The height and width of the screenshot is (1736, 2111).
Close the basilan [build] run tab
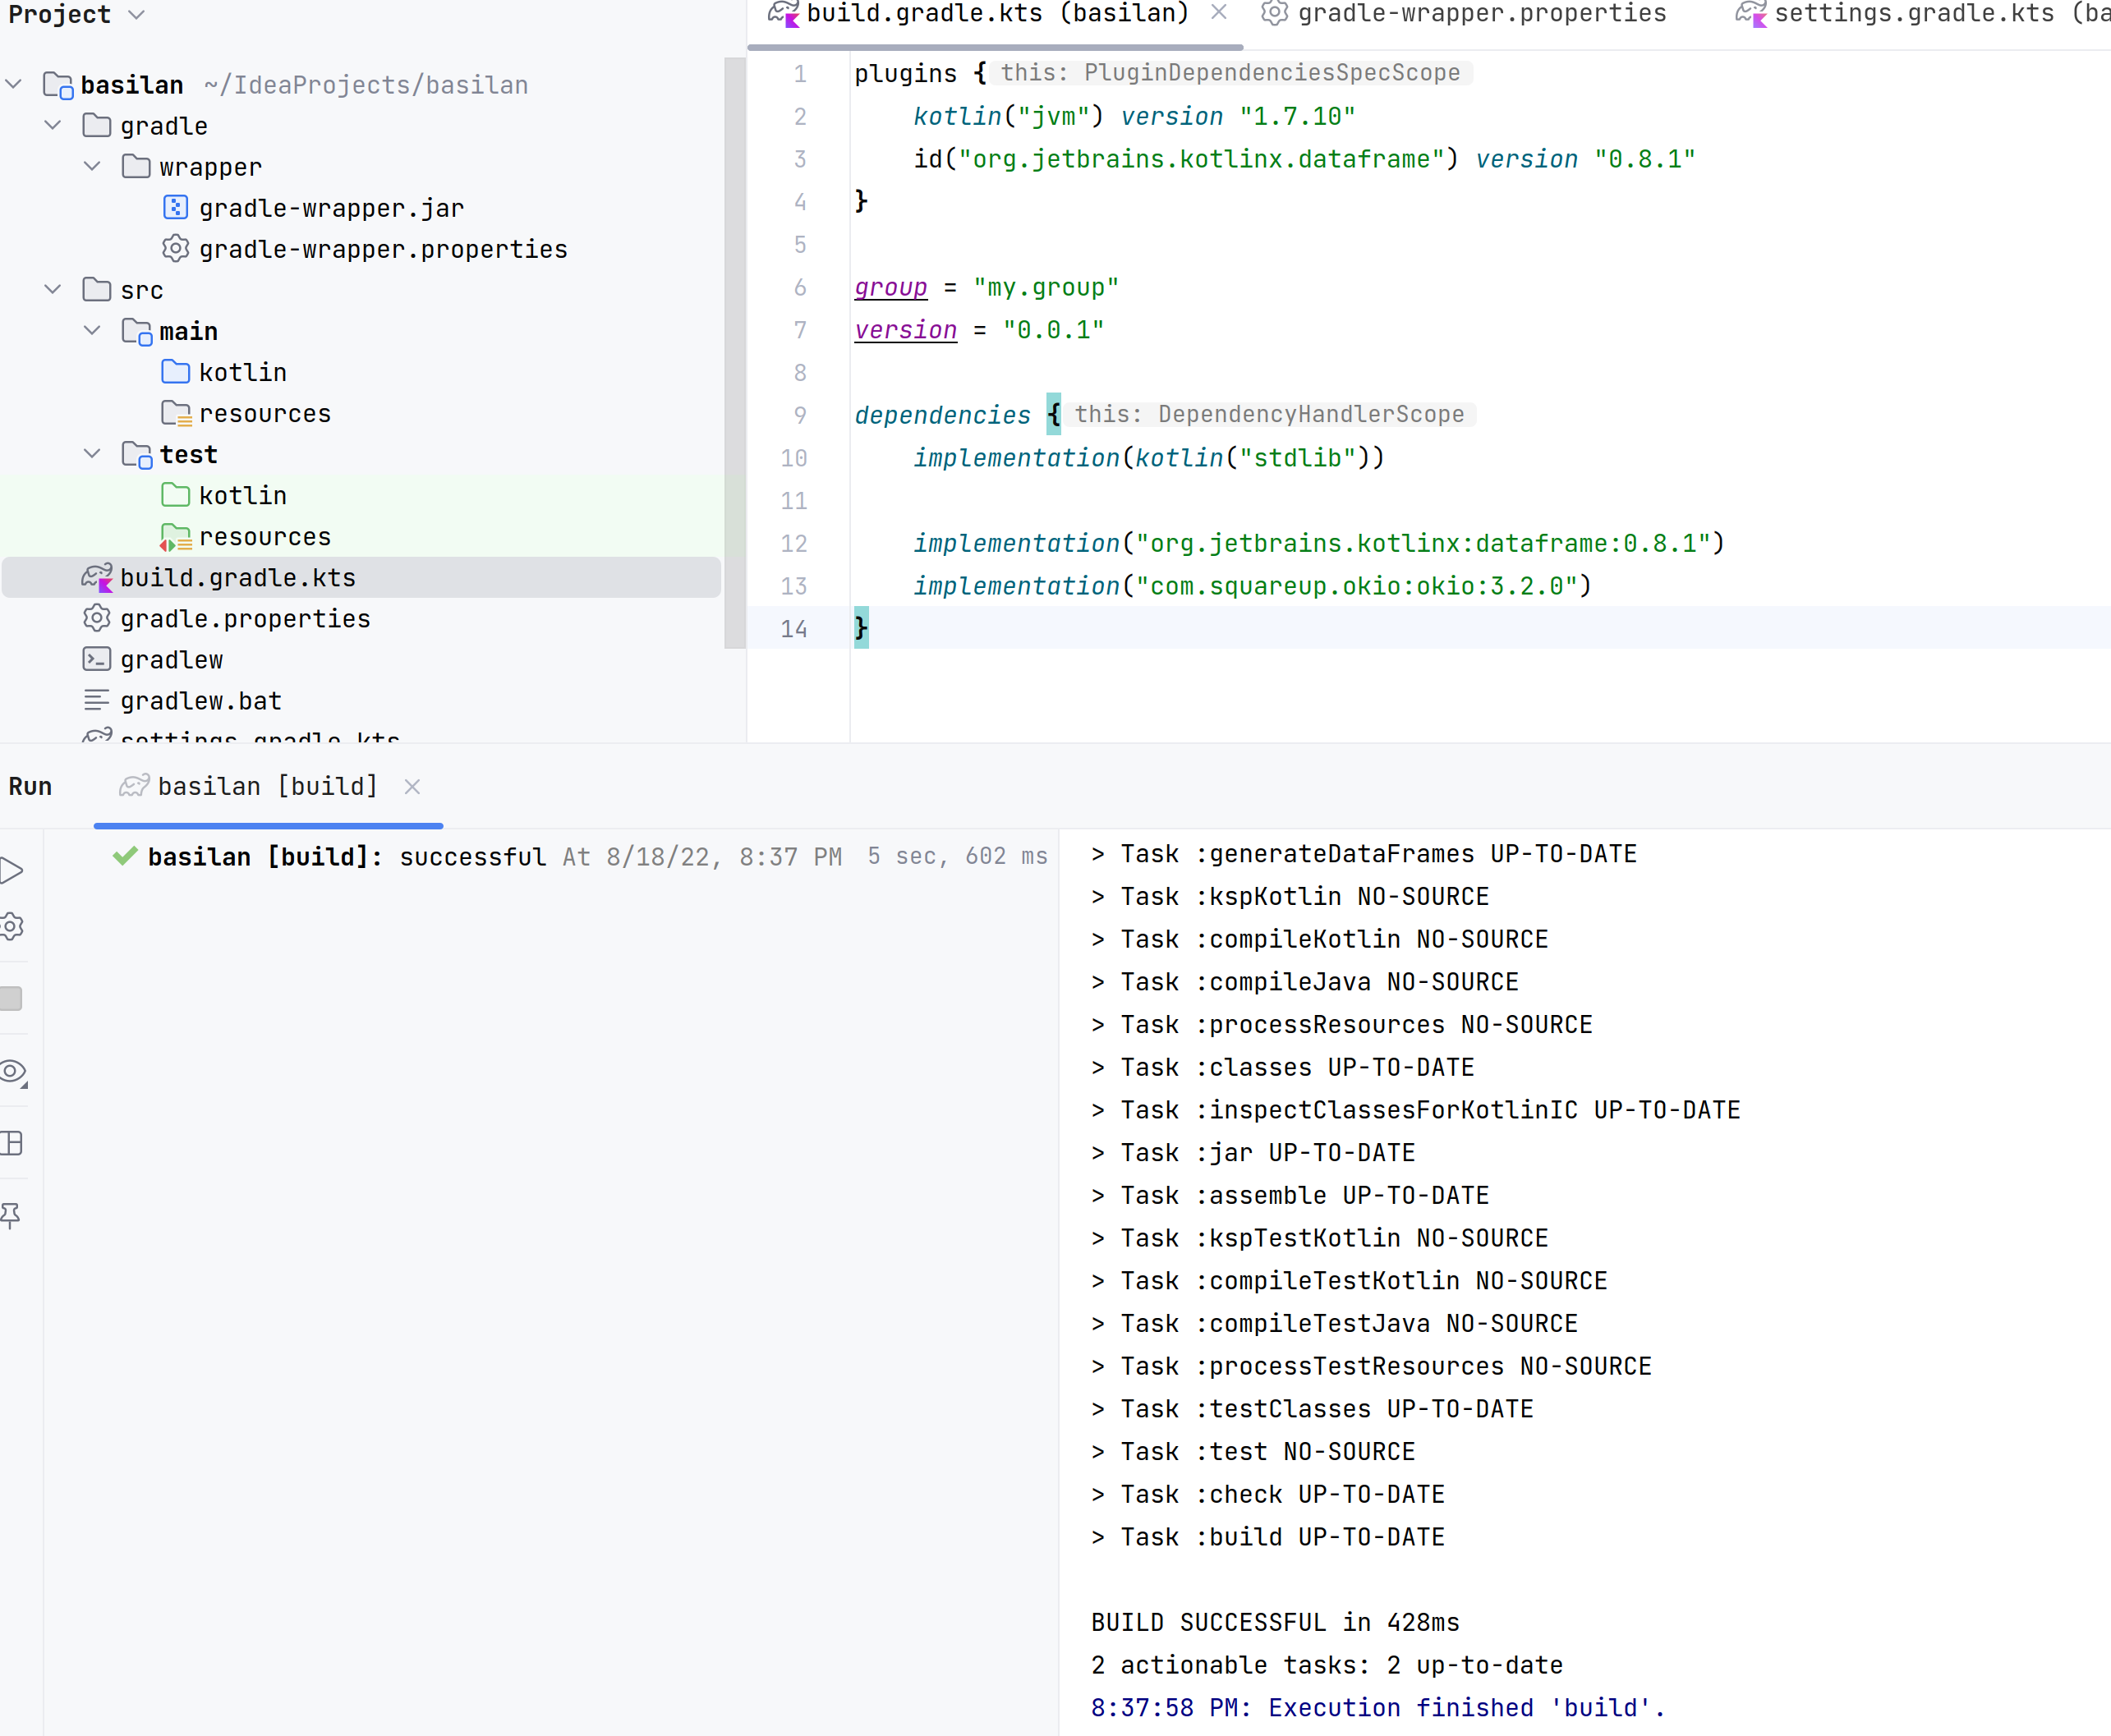tap(412, 786)
